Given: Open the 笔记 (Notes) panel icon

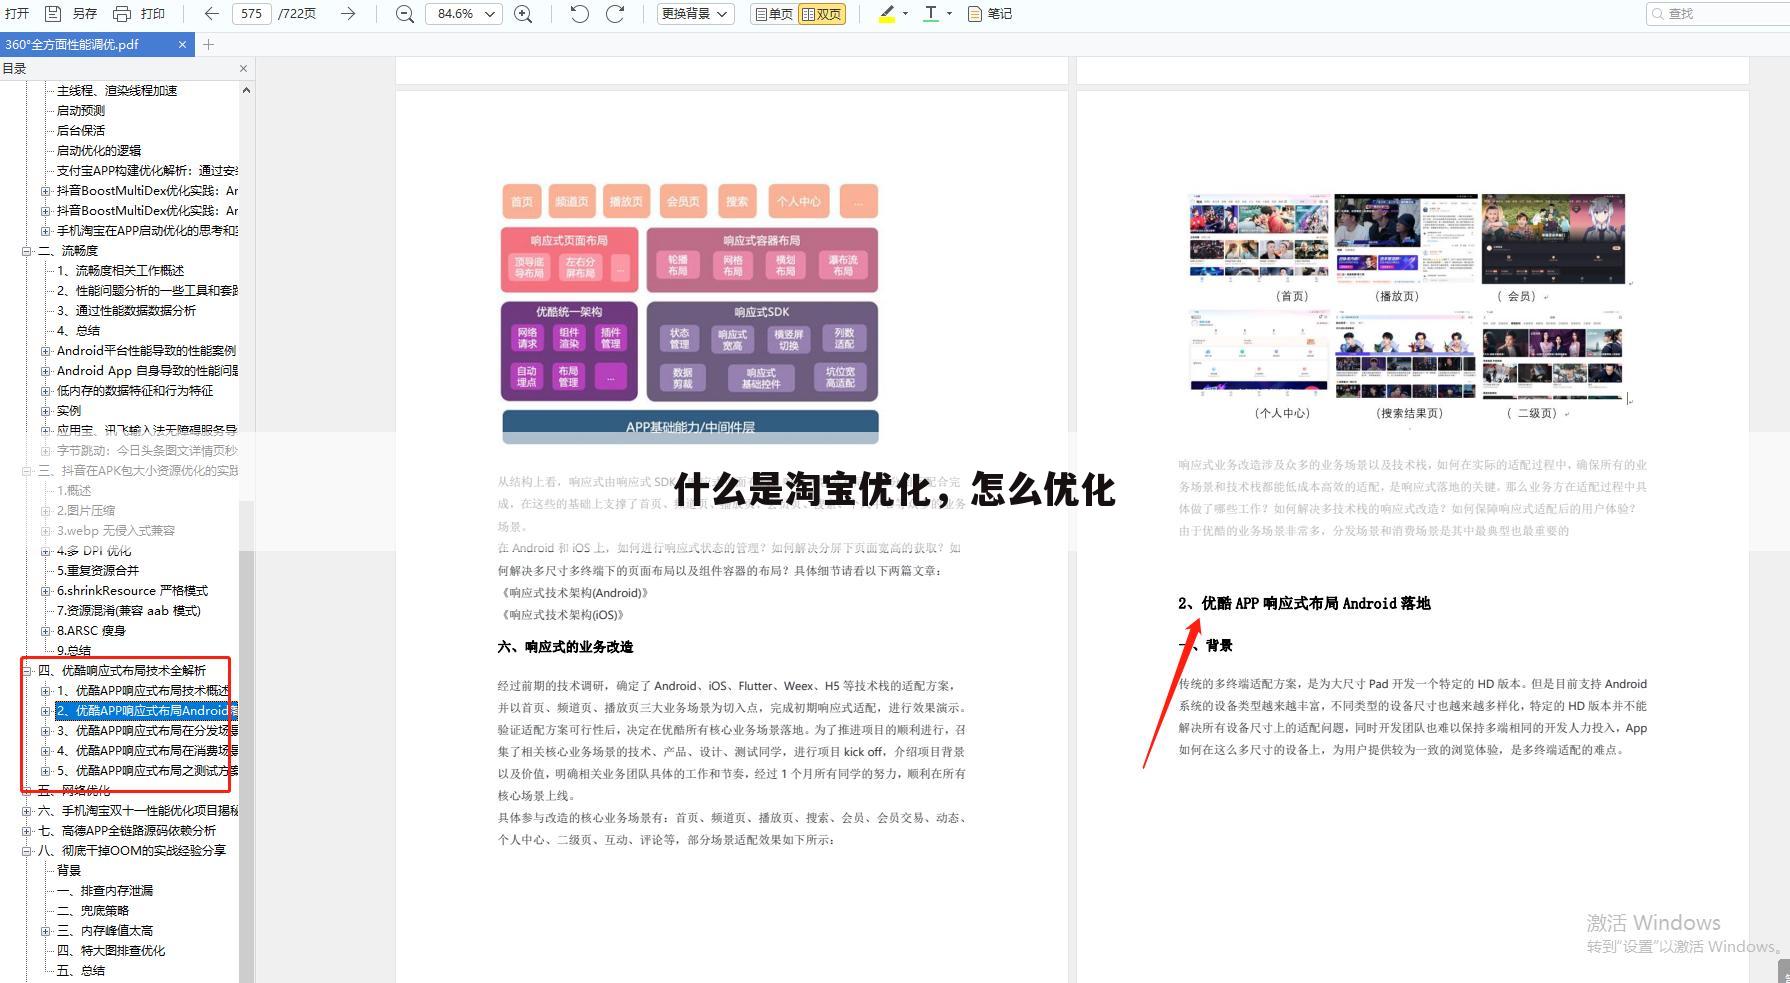Looking at the screenshot, I should pos(990,14).
